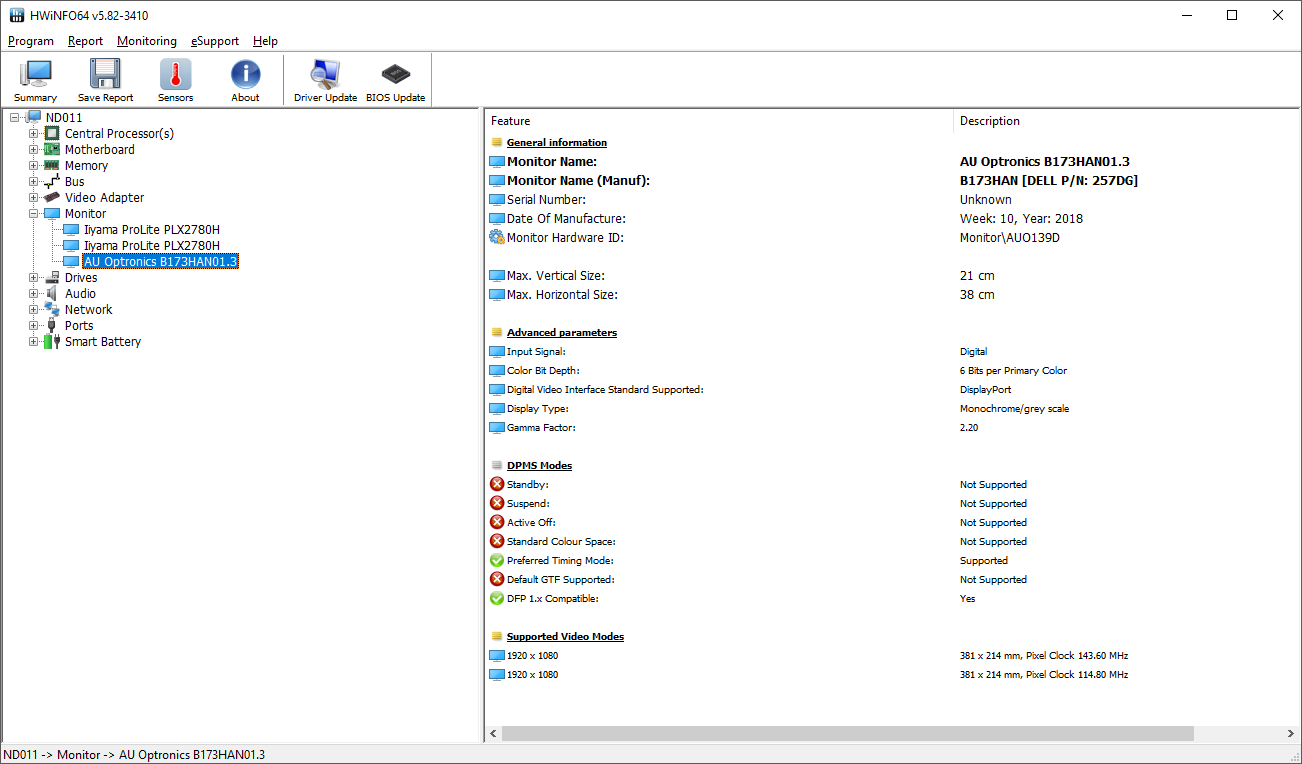The width and height of the screenshot is (1302, 764).
Task: Select first Iiyama ProLite PLX2780H monitor
Action: (x=152, y=230)
